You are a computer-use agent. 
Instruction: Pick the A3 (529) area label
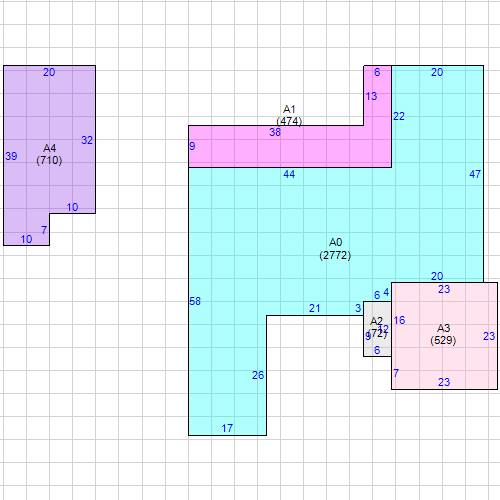443,334
